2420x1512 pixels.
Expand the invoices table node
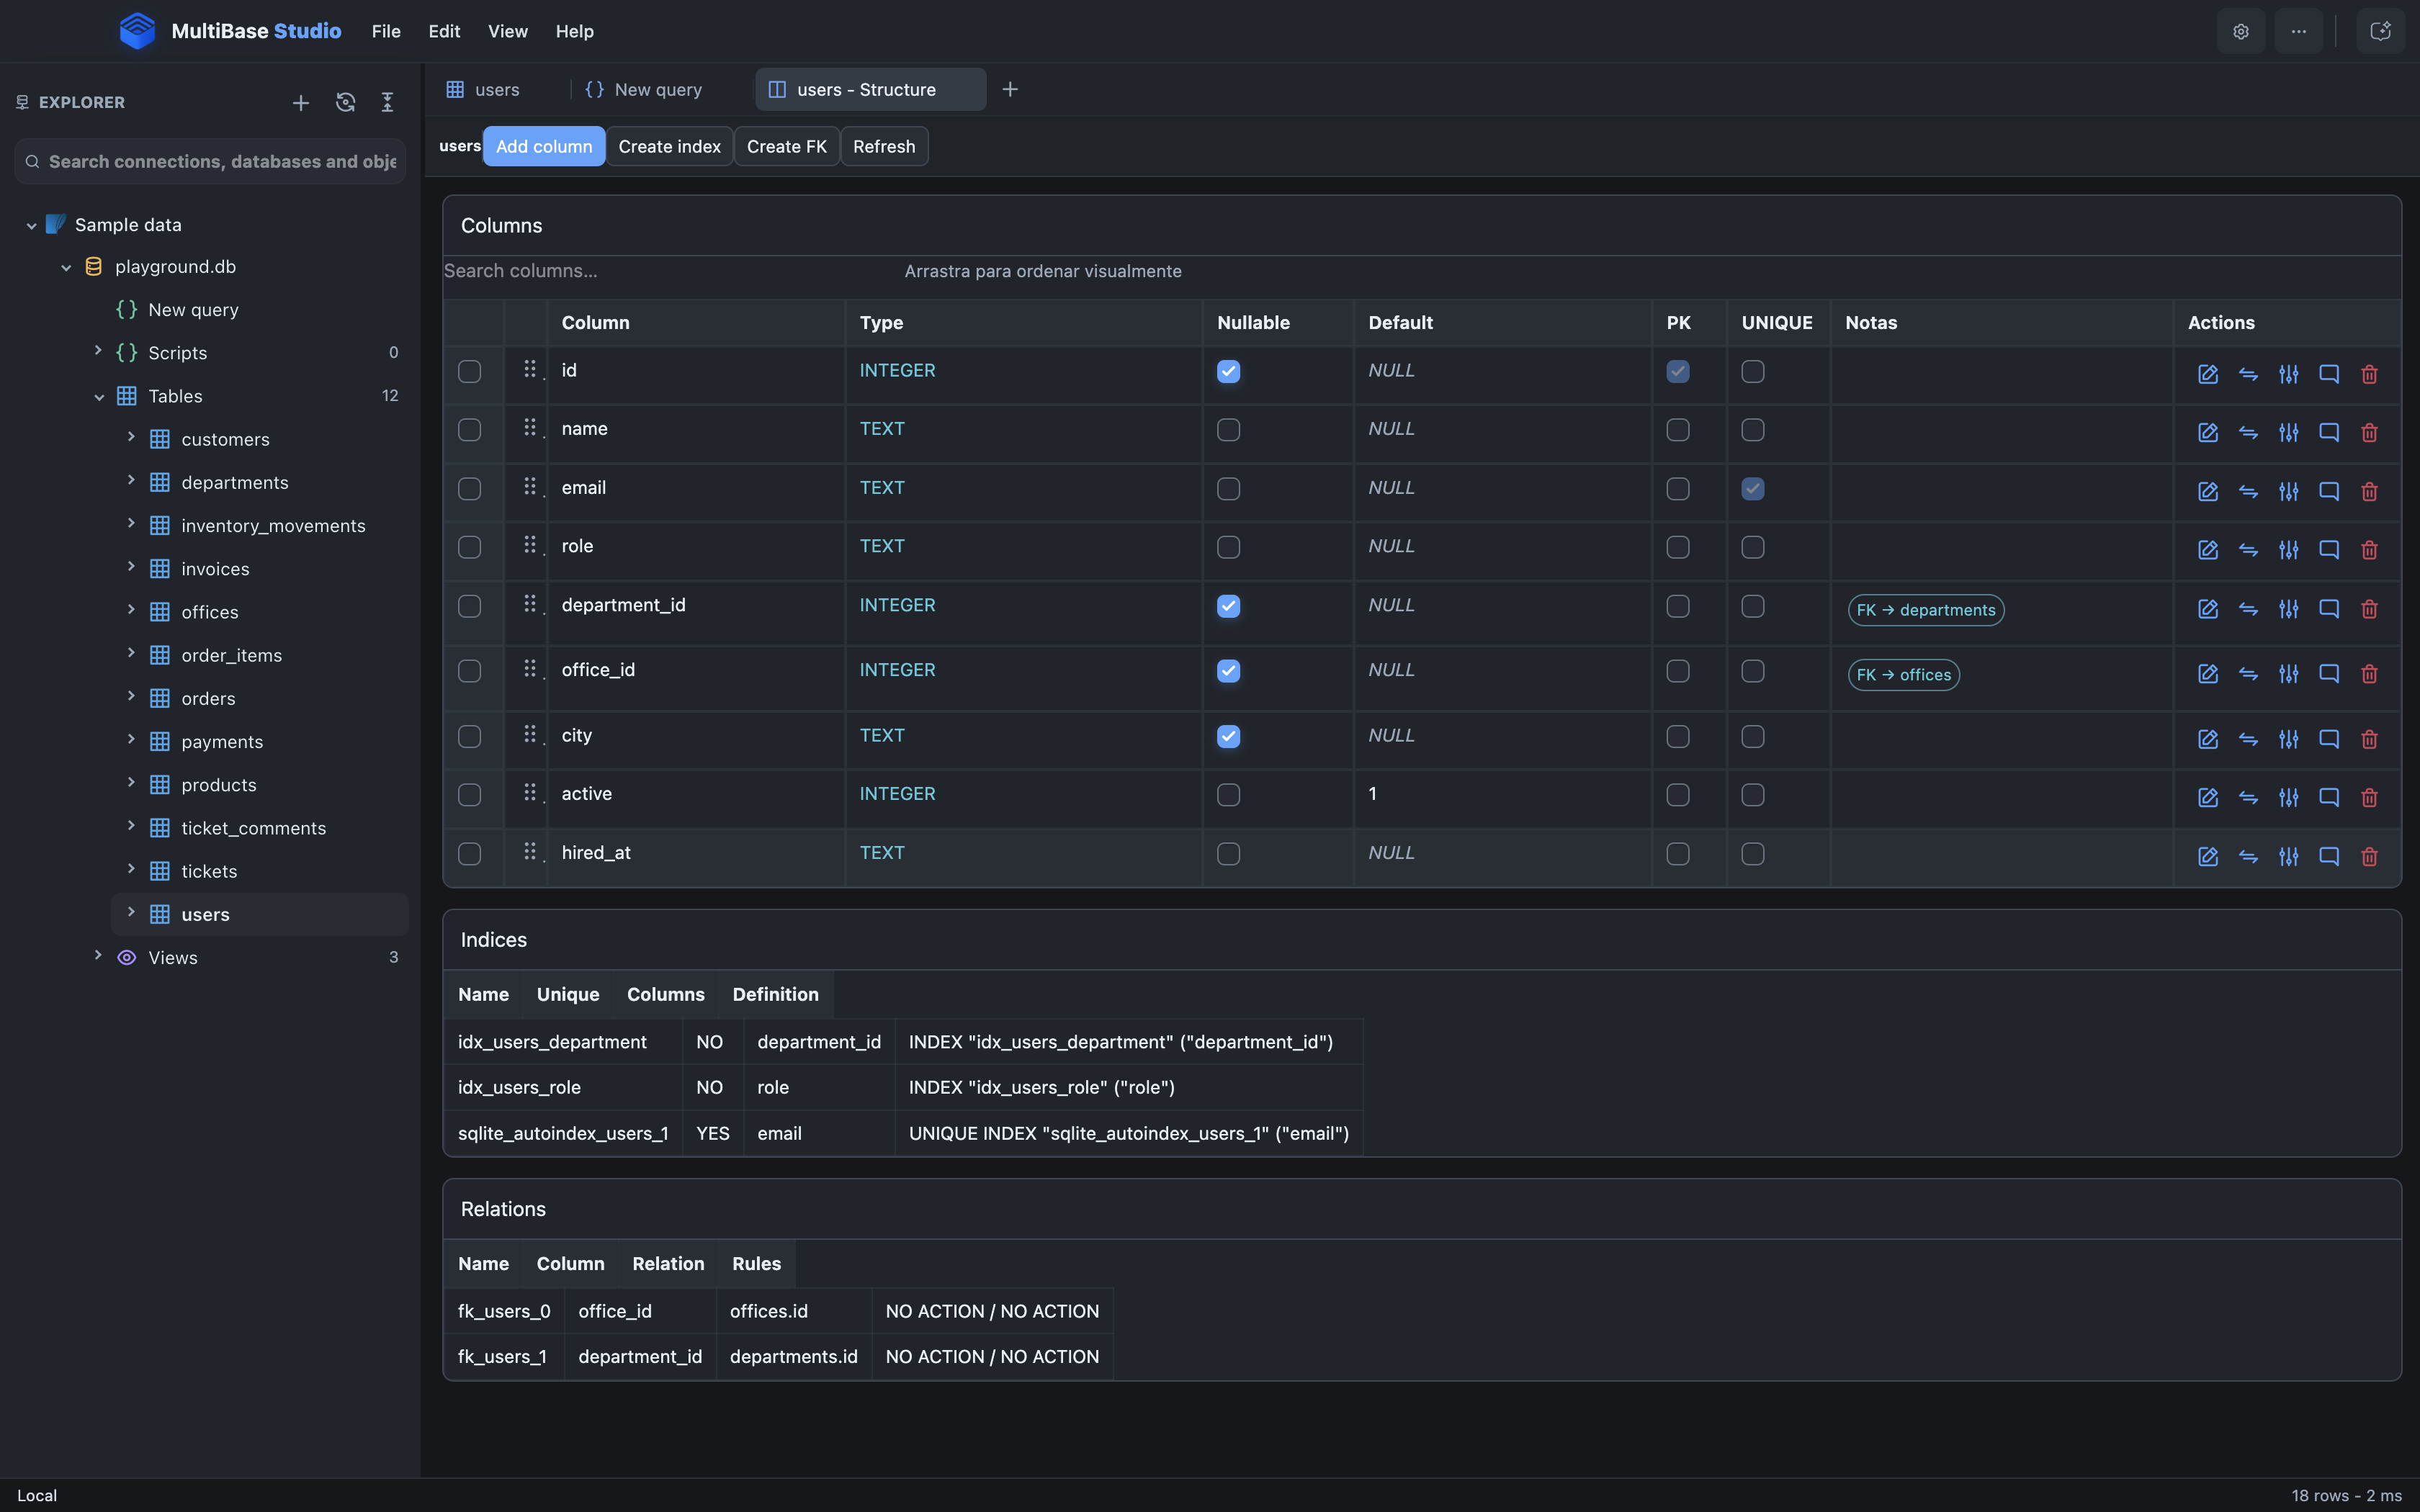tap(131, 567)
